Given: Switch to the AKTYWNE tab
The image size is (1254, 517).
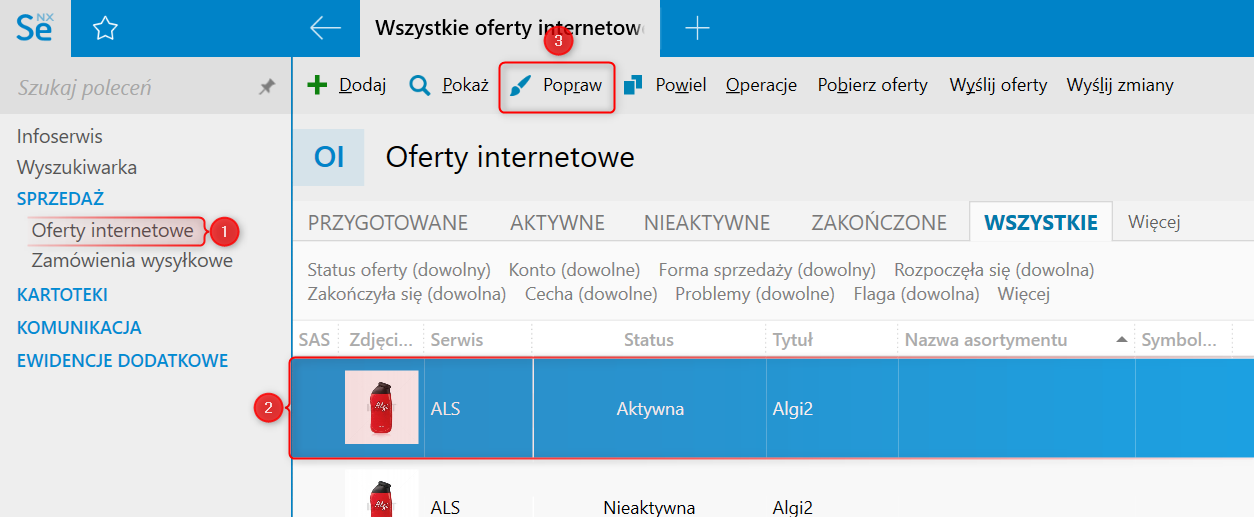Looking at the screenshot, I should point(557,222).
